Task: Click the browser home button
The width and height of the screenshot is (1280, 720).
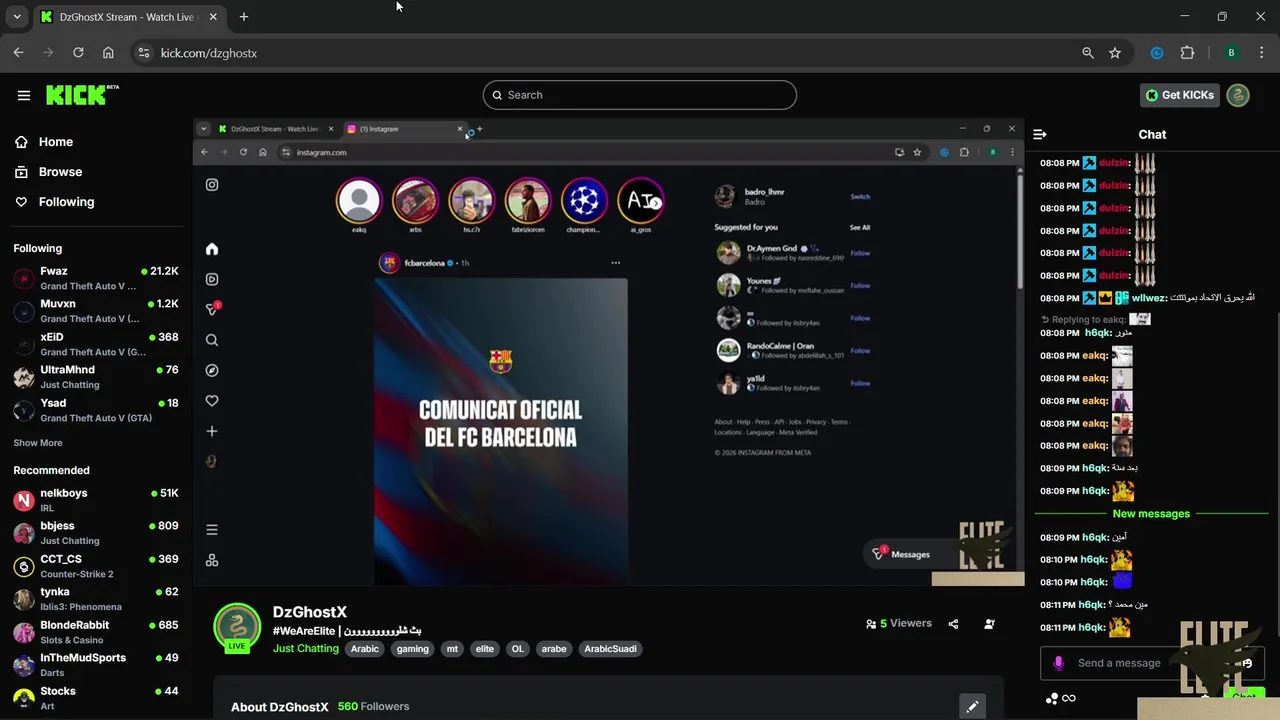Action: coord(108,53)
